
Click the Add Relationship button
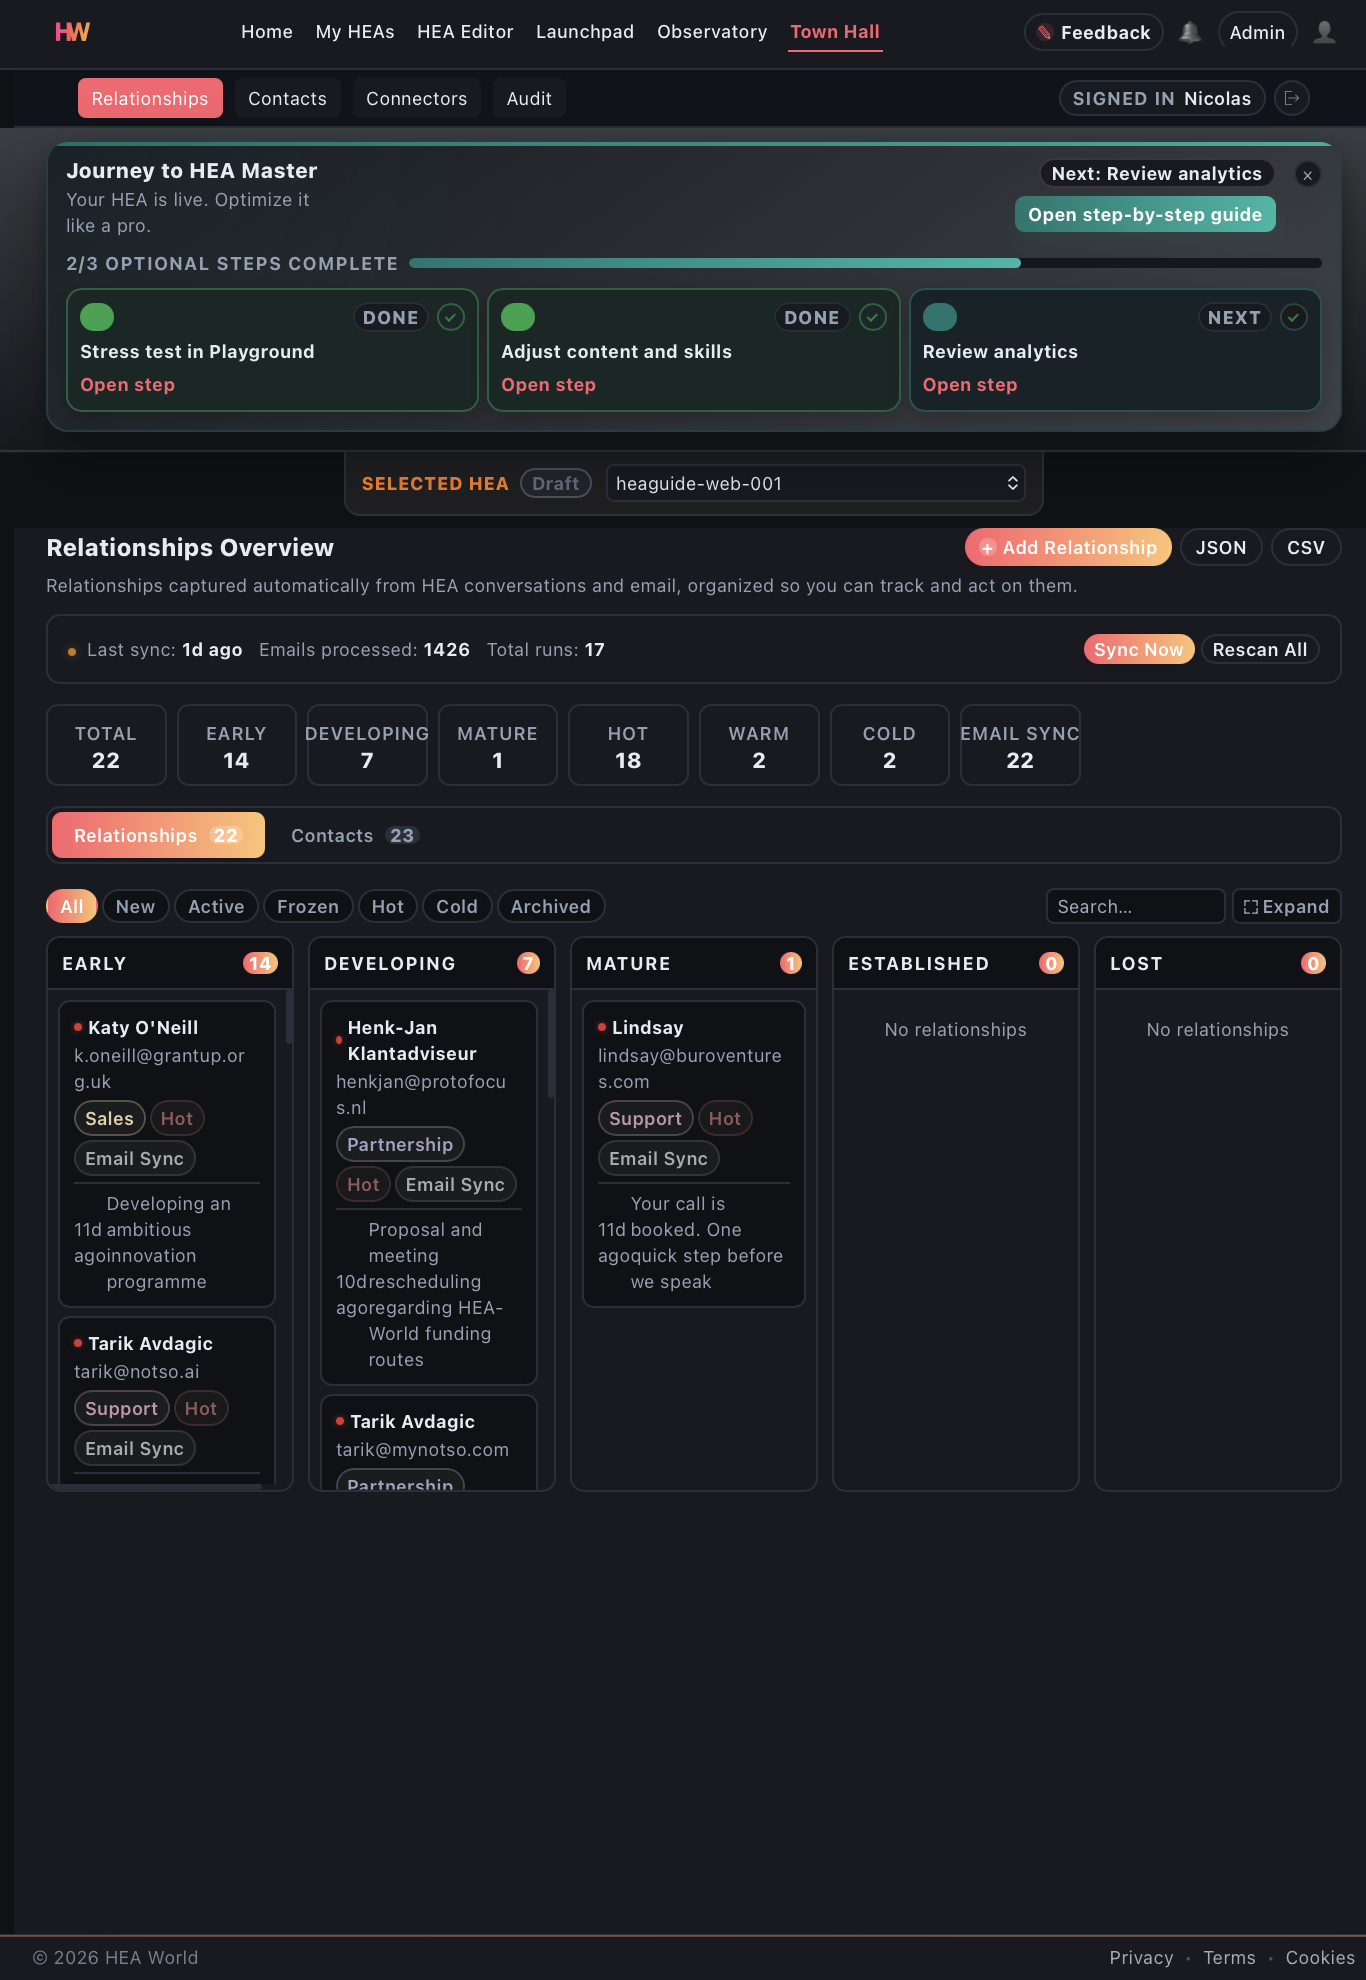tap(1068, 547)
